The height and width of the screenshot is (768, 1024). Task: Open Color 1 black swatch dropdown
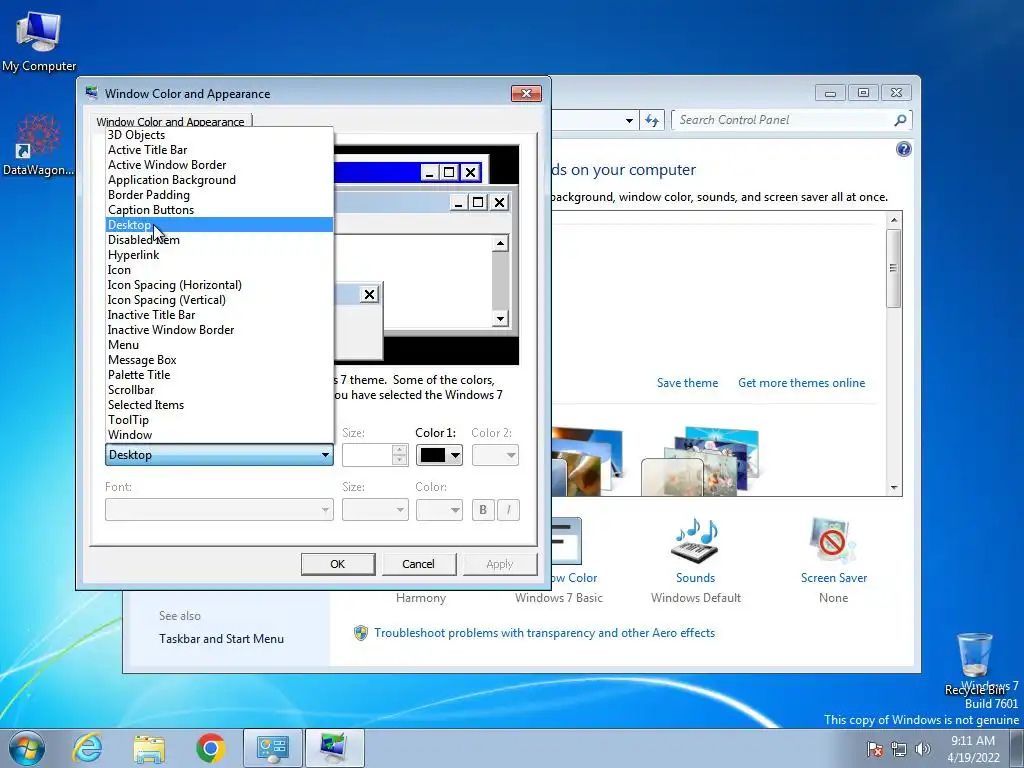(x=439, y=455)
